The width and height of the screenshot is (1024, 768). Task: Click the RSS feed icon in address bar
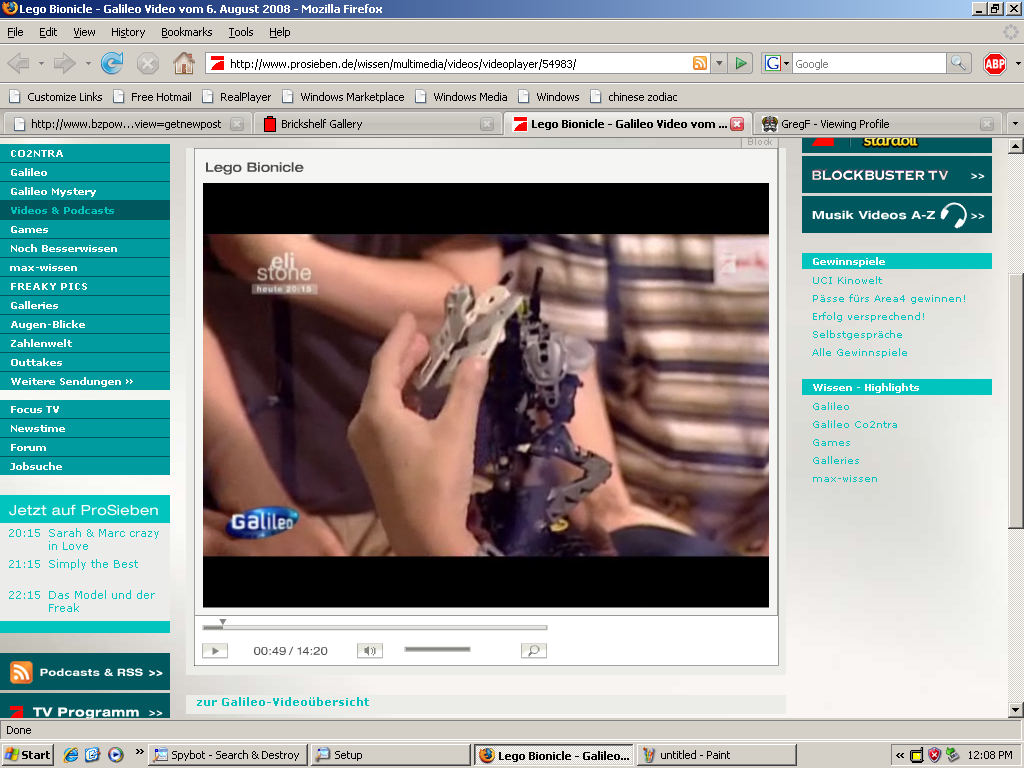click(x=699, y=63)
